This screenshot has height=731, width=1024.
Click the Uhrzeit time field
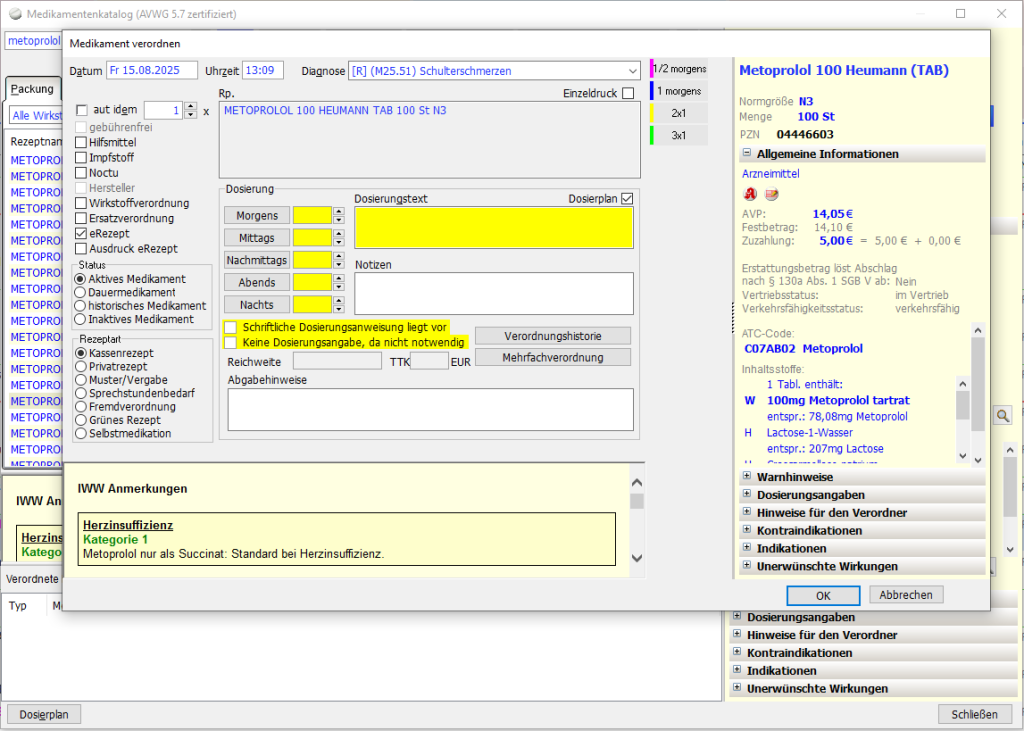pos(263,71)
